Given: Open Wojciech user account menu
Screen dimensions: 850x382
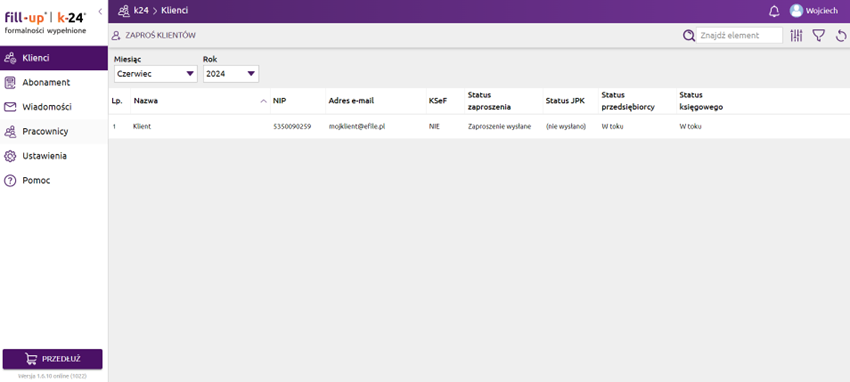Looking at the screenshot, I should (x=814, y=11).
